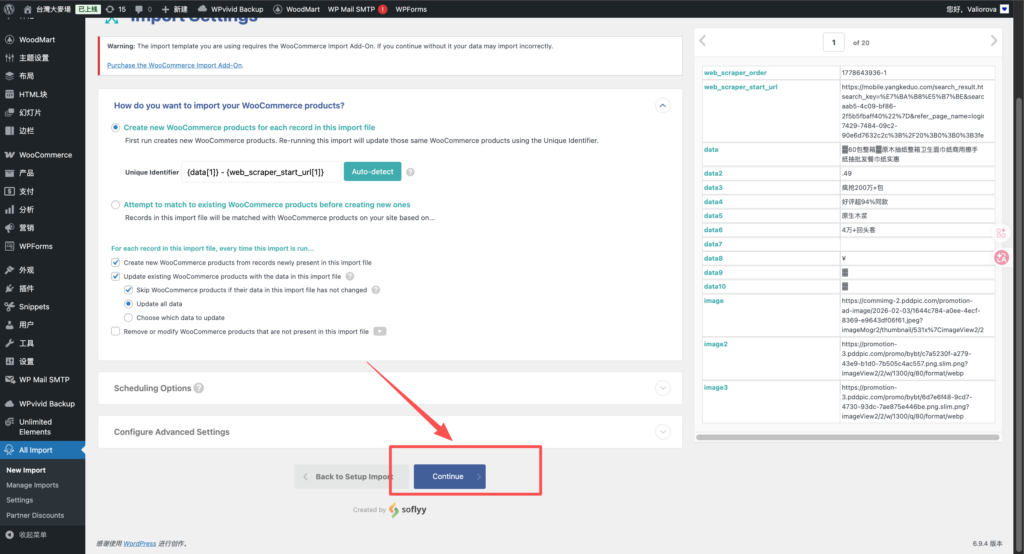1024x554 pixels.
Task: Click the Continue button
Action: point(449,477)
